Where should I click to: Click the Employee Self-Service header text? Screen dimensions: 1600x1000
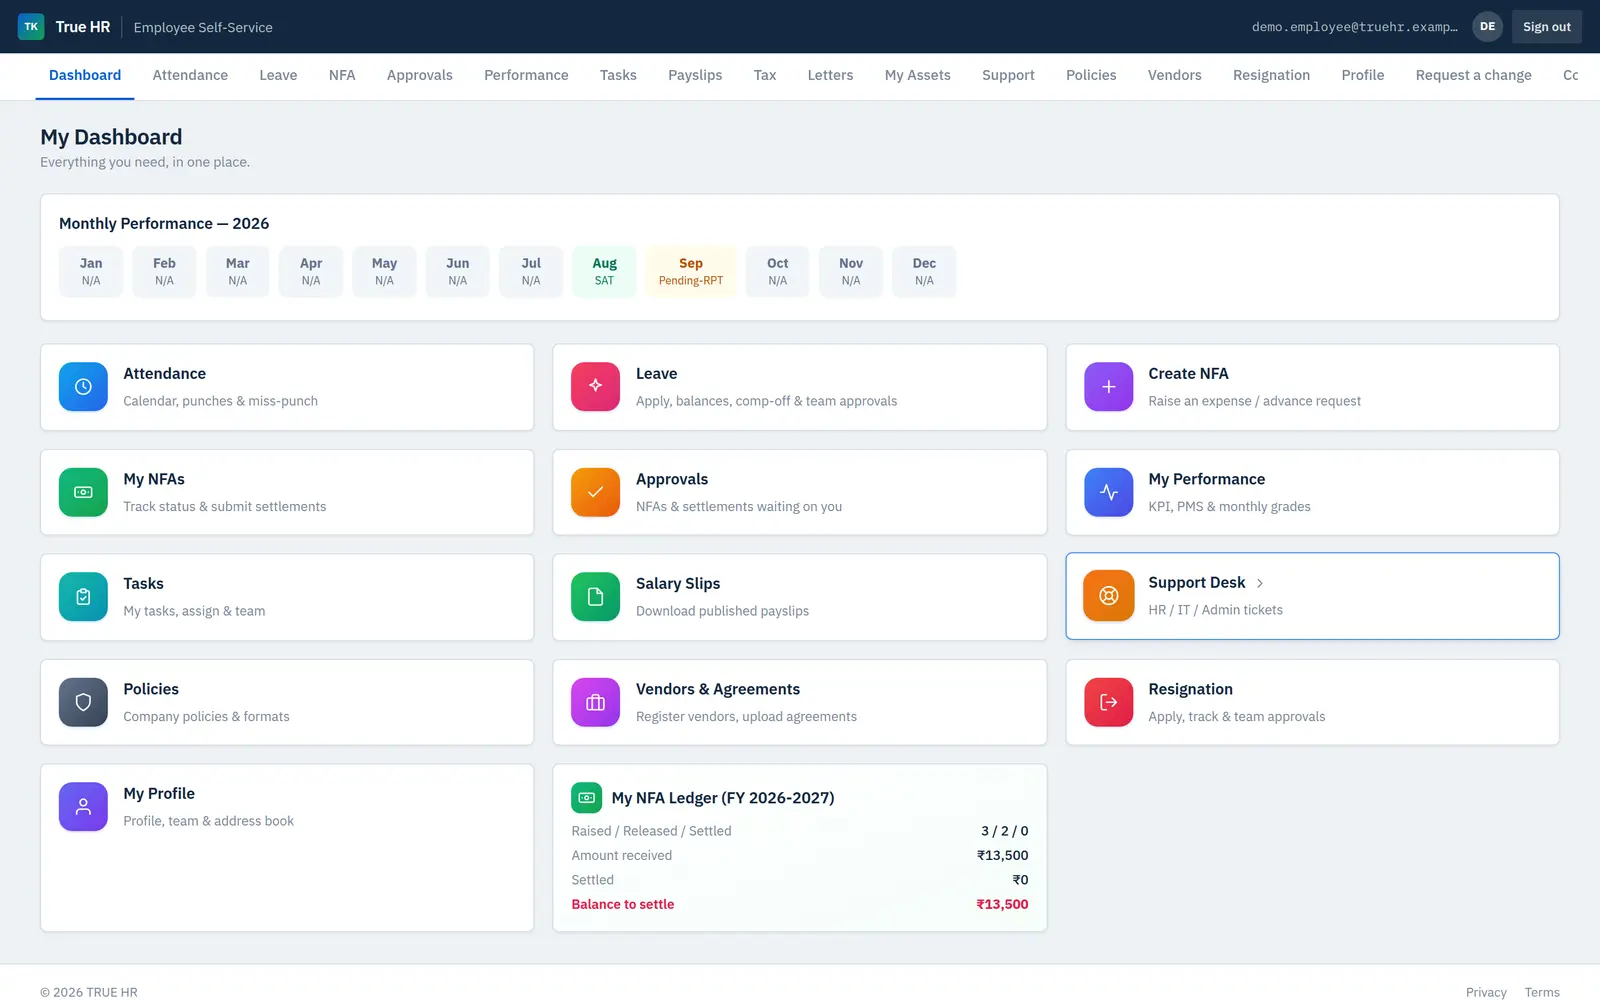coord(203,27)
